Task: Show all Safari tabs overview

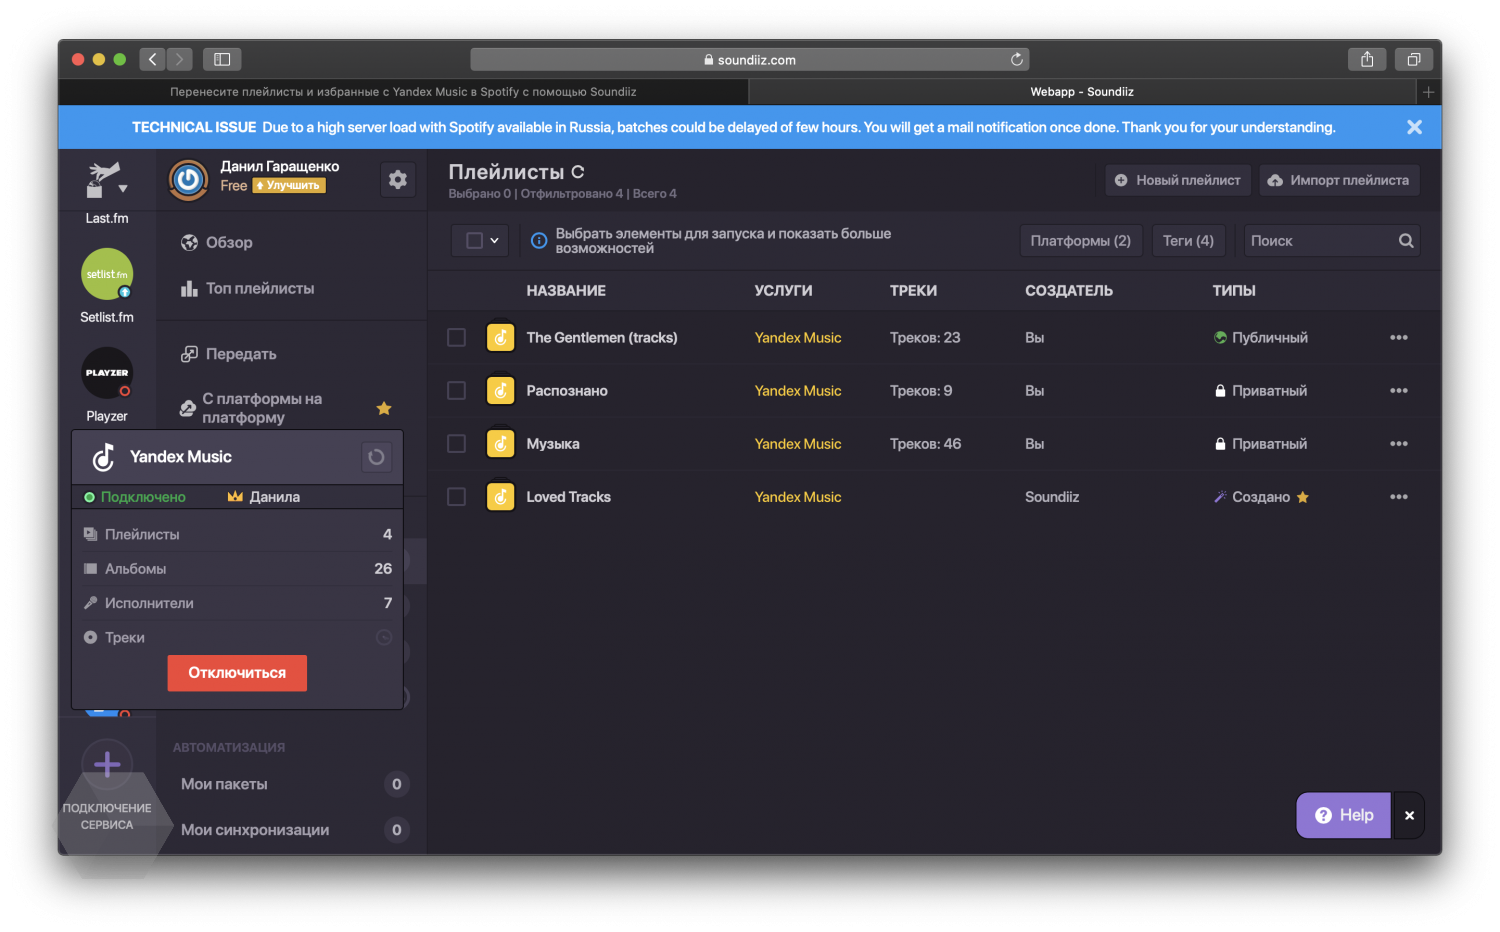Action: 1414,60
